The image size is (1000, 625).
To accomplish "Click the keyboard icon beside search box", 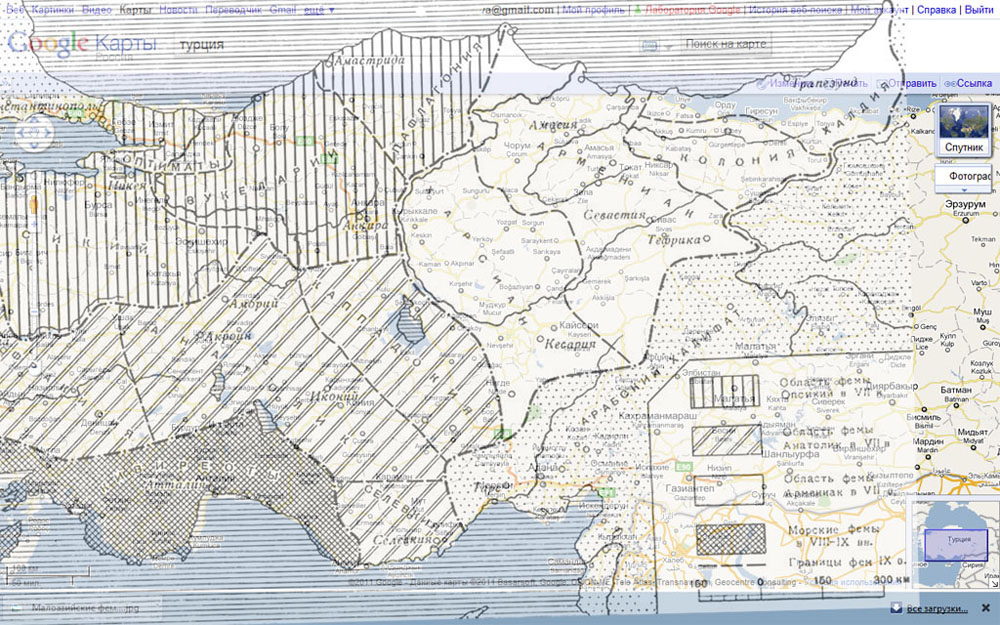I will tap(649, 45).
